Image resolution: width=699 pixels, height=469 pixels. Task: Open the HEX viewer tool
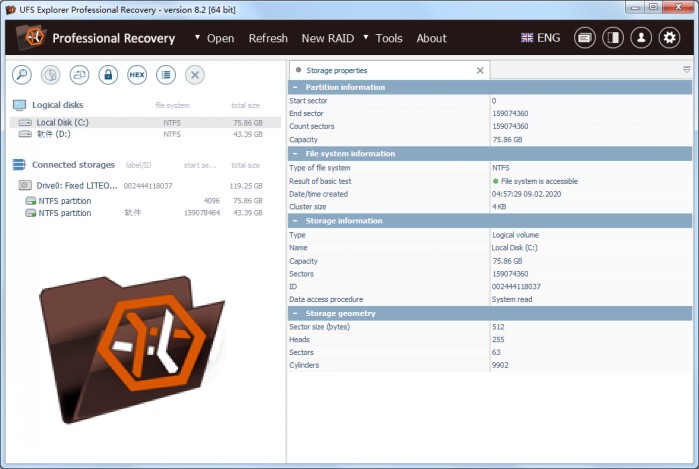137,74
